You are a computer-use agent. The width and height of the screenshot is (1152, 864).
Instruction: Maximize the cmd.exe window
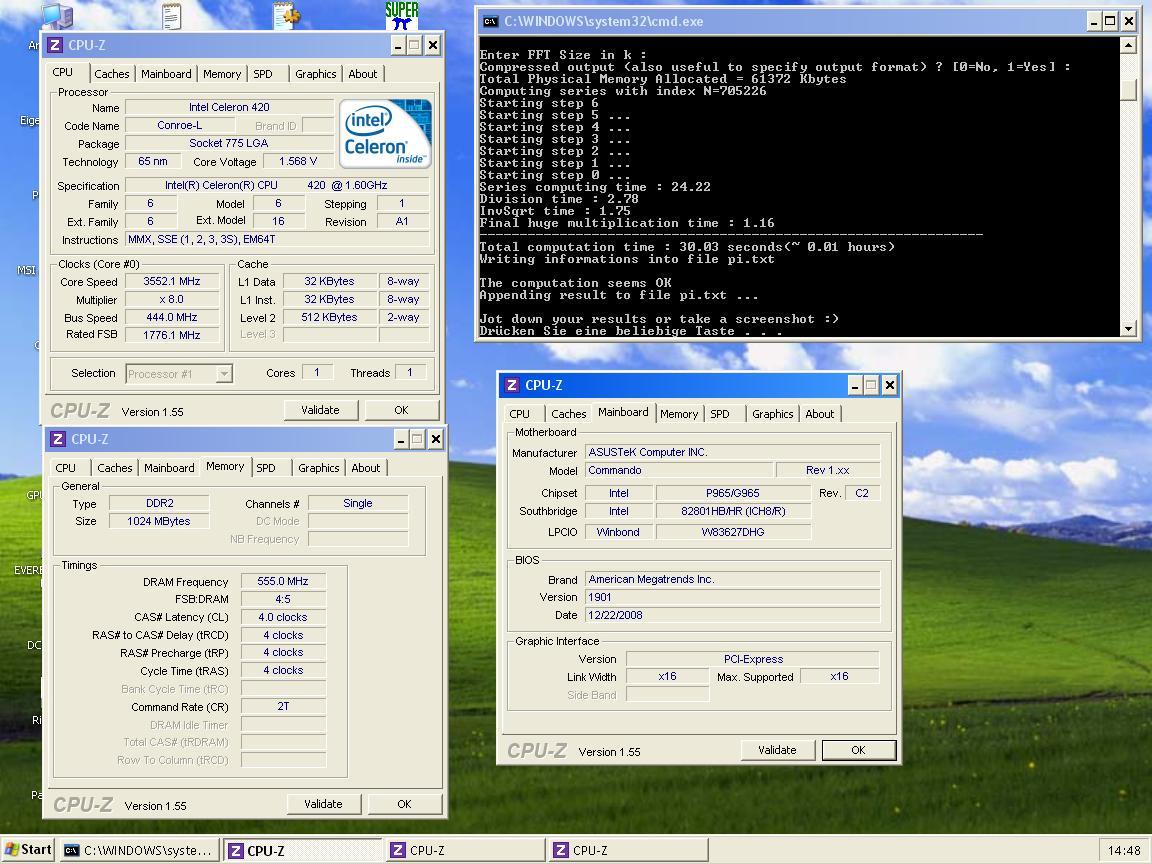[x=1111, y=21]
